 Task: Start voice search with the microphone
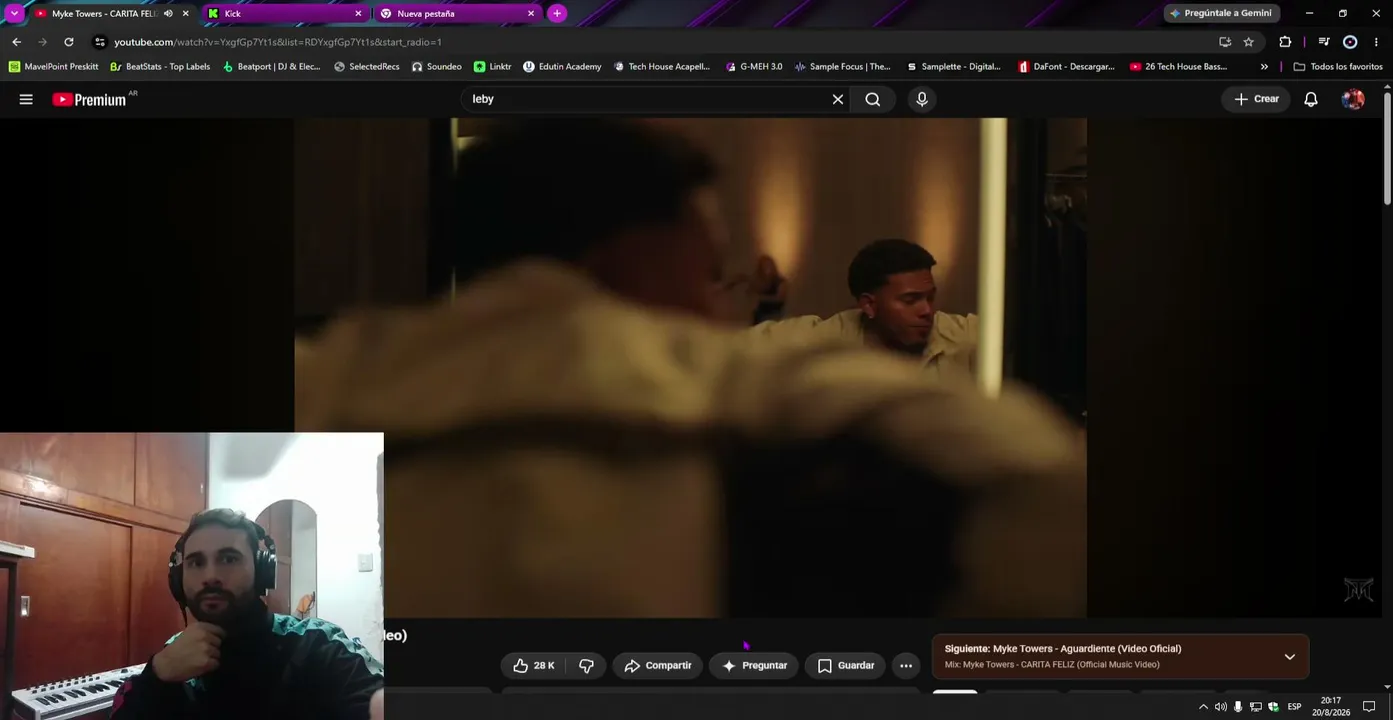(x=922, y=99)
